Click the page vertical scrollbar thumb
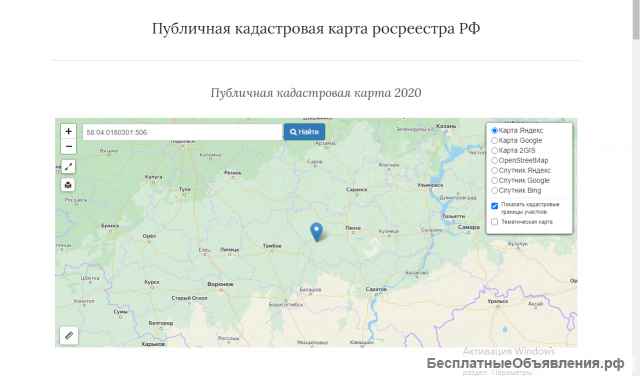This screenshot has width=640, height=376. [636, 20]
